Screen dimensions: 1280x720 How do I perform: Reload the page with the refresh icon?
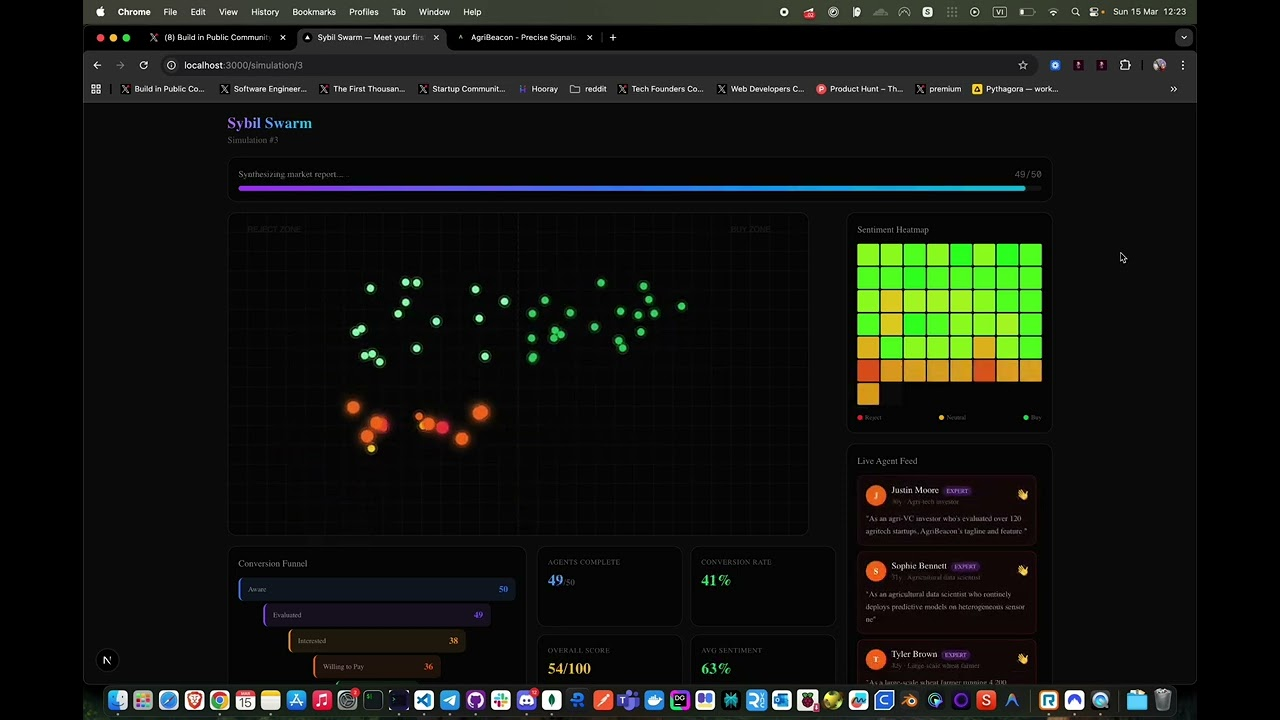point(144,65)
